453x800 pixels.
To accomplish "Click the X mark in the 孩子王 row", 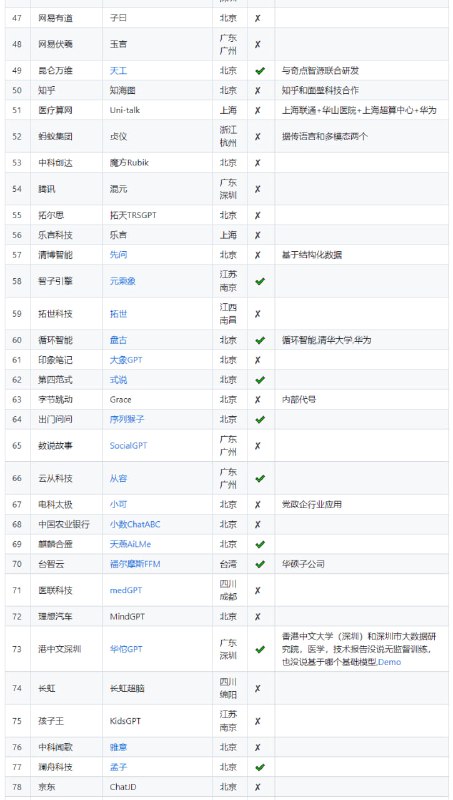I will tap(258, 721).
